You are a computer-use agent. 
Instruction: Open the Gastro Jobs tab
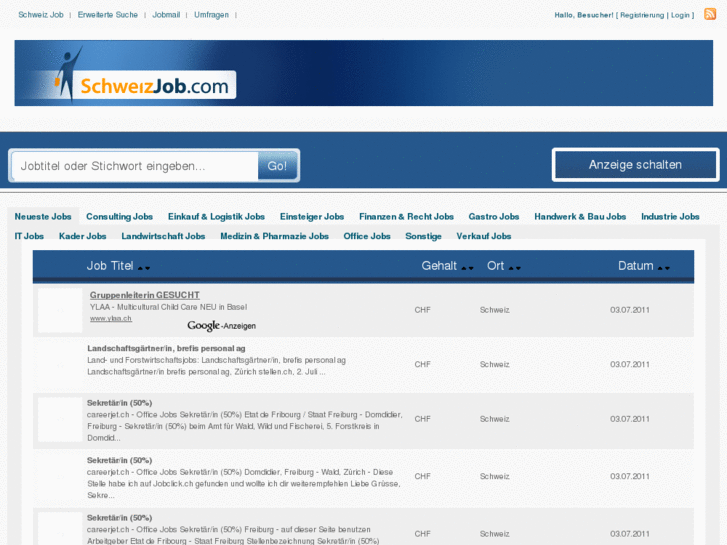point(493,217)
